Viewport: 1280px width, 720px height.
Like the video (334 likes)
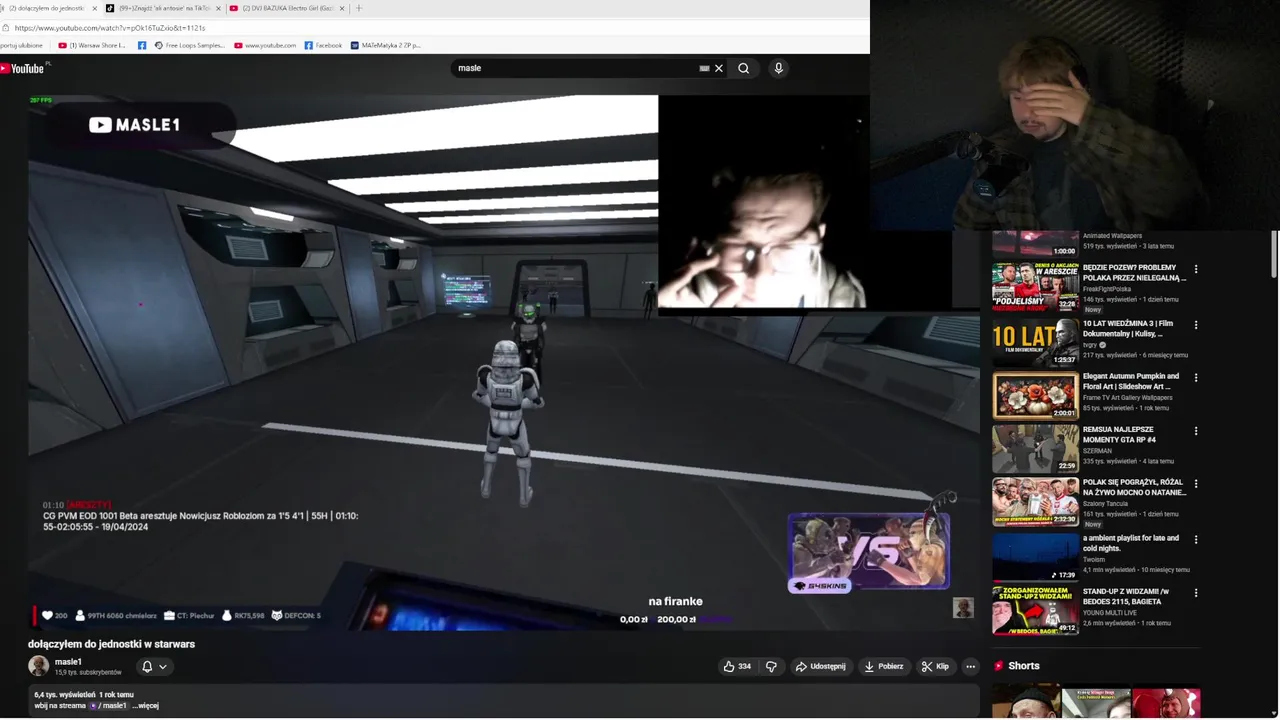pos(737,666)
